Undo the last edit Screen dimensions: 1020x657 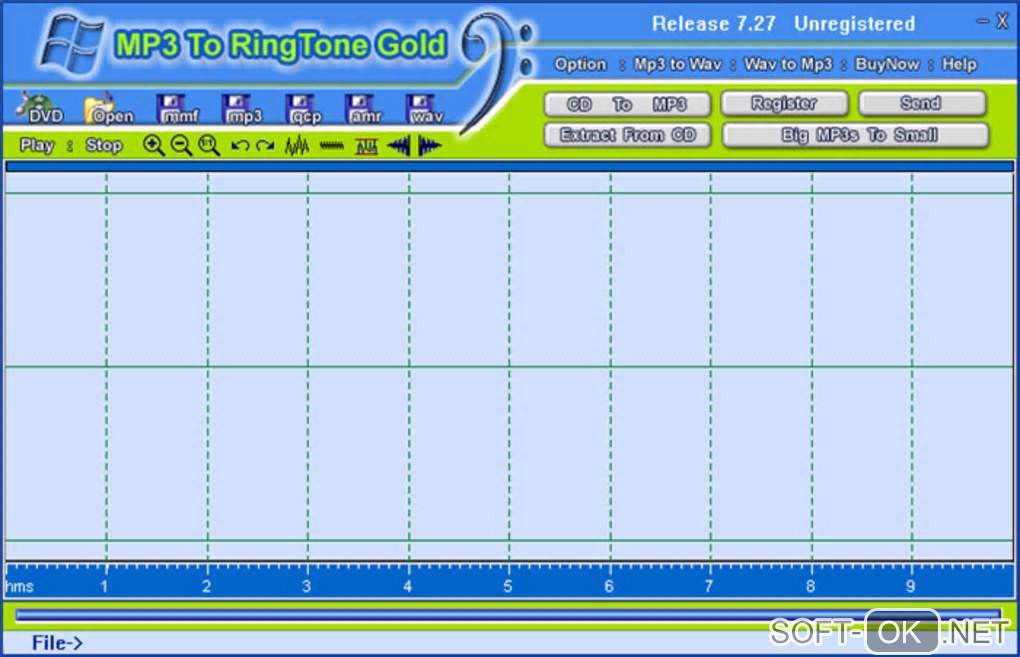click(240, 146)
